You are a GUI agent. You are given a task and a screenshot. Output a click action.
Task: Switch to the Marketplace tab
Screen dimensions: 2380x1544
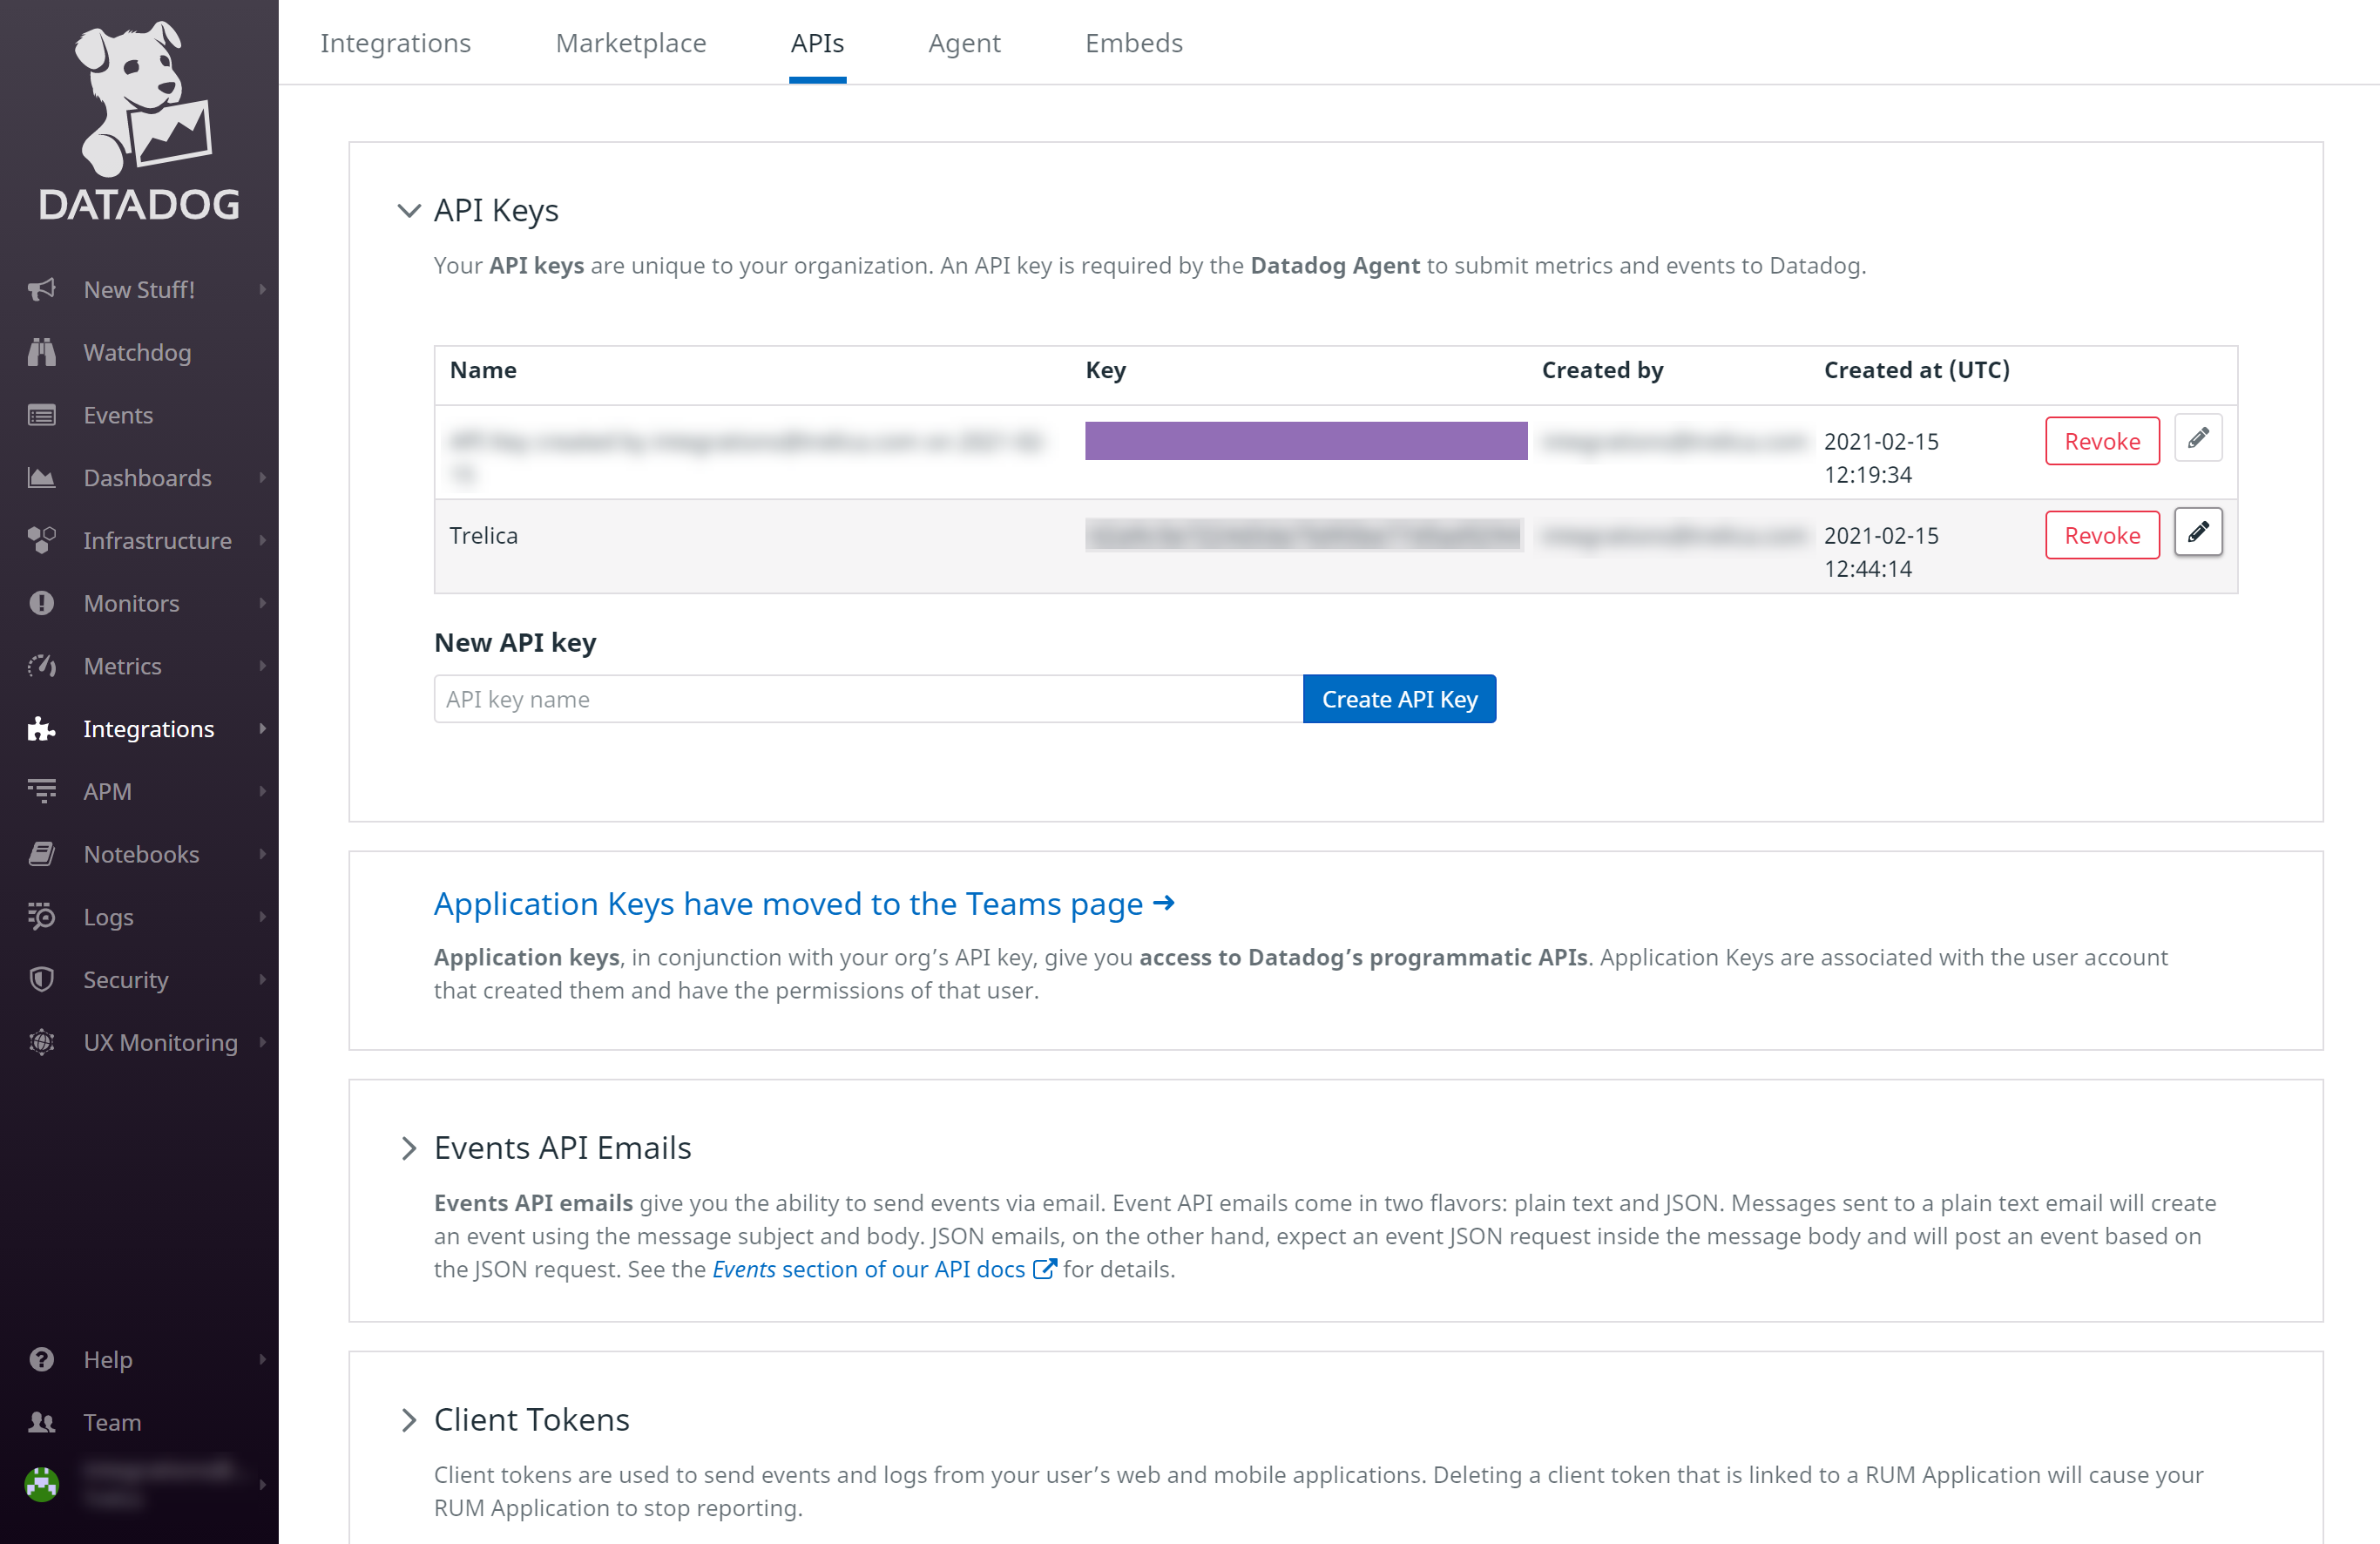click(x=631, y=43)
